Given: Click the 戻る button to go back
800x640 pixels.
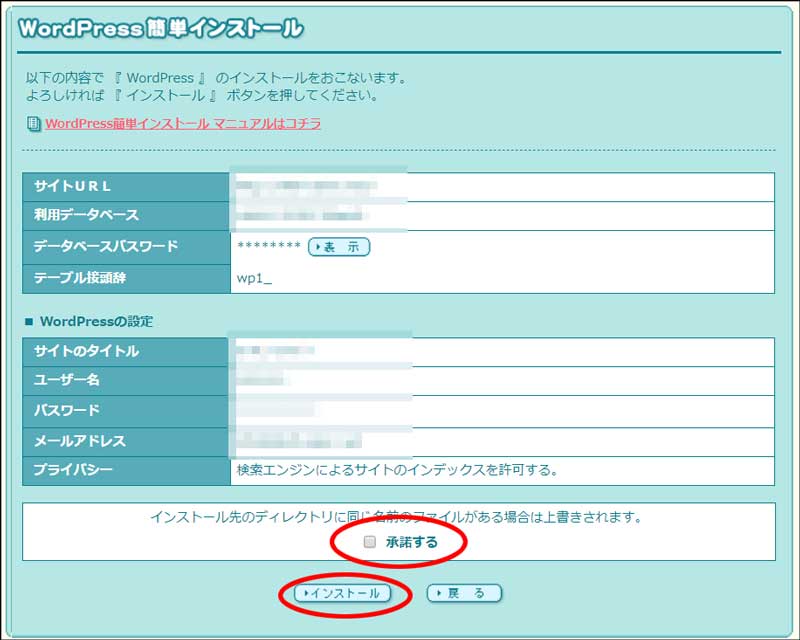Looking at the screenshot, I should (464, 593).
